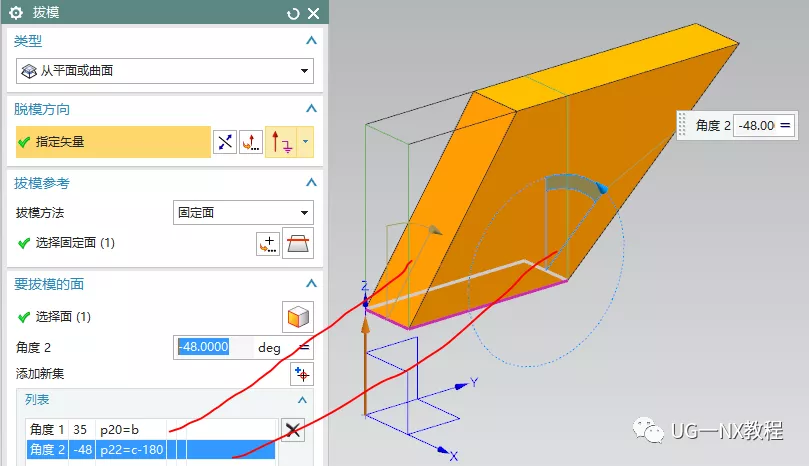Open the 固定面 draft method dropdown
The image size is (809, 466).
click(x=244, y=213)
